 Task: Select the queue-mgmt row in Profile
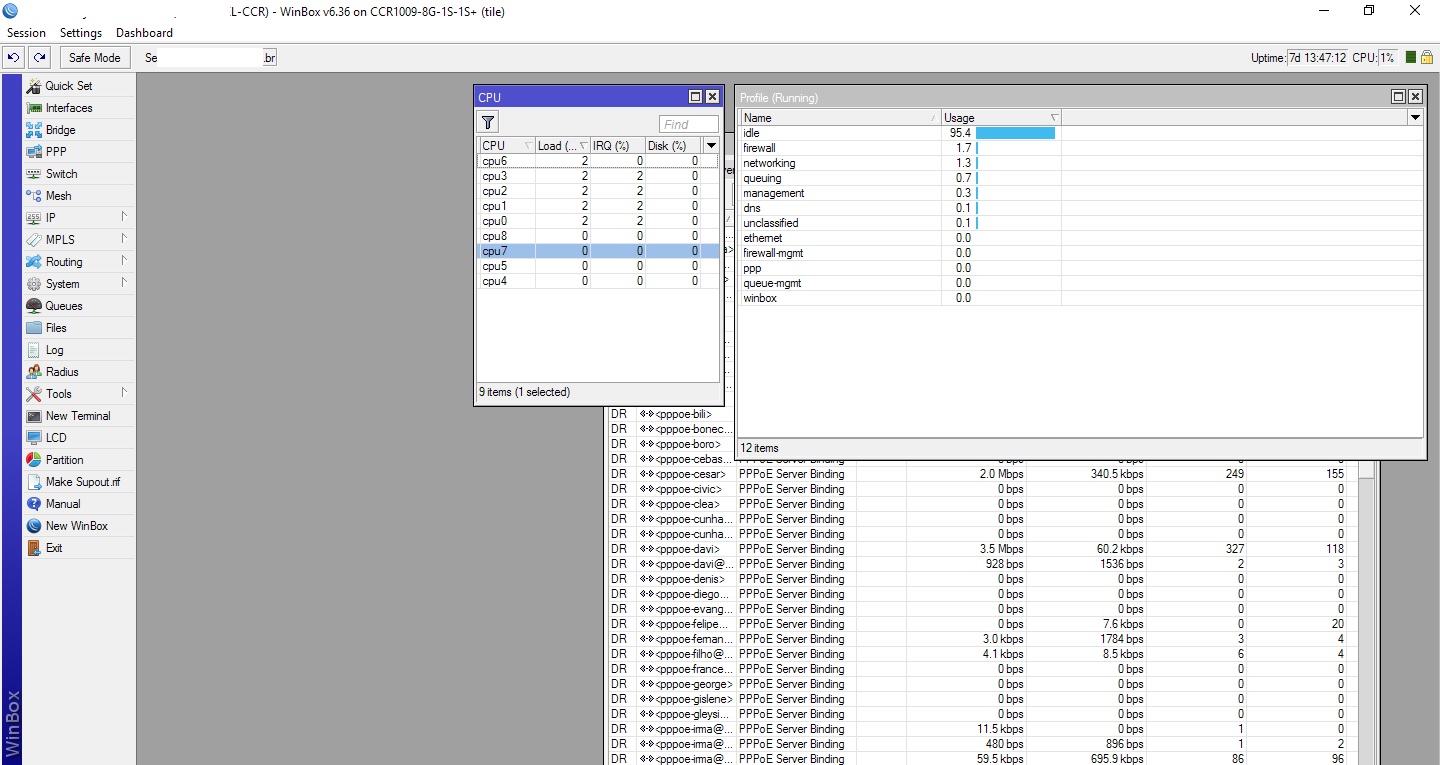pyautogui.click(x=1080, y=283)
